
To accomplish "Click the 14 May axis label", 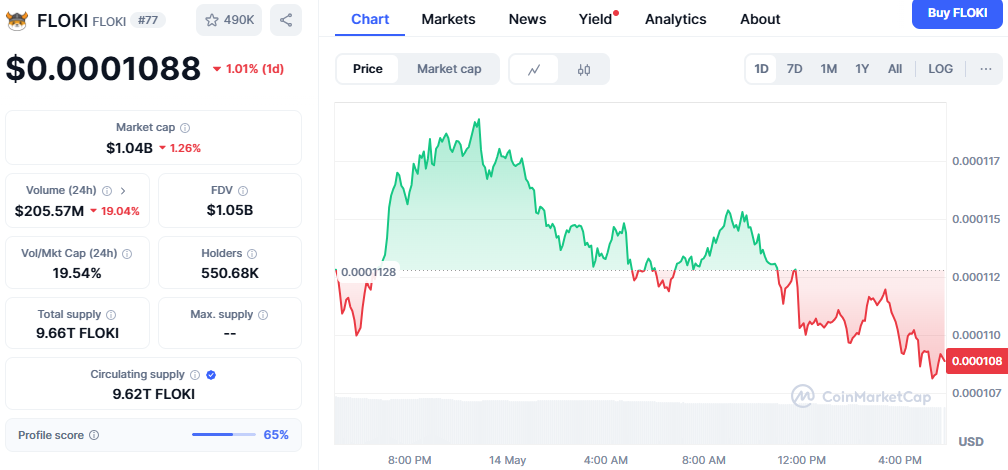I will point(507,460).
